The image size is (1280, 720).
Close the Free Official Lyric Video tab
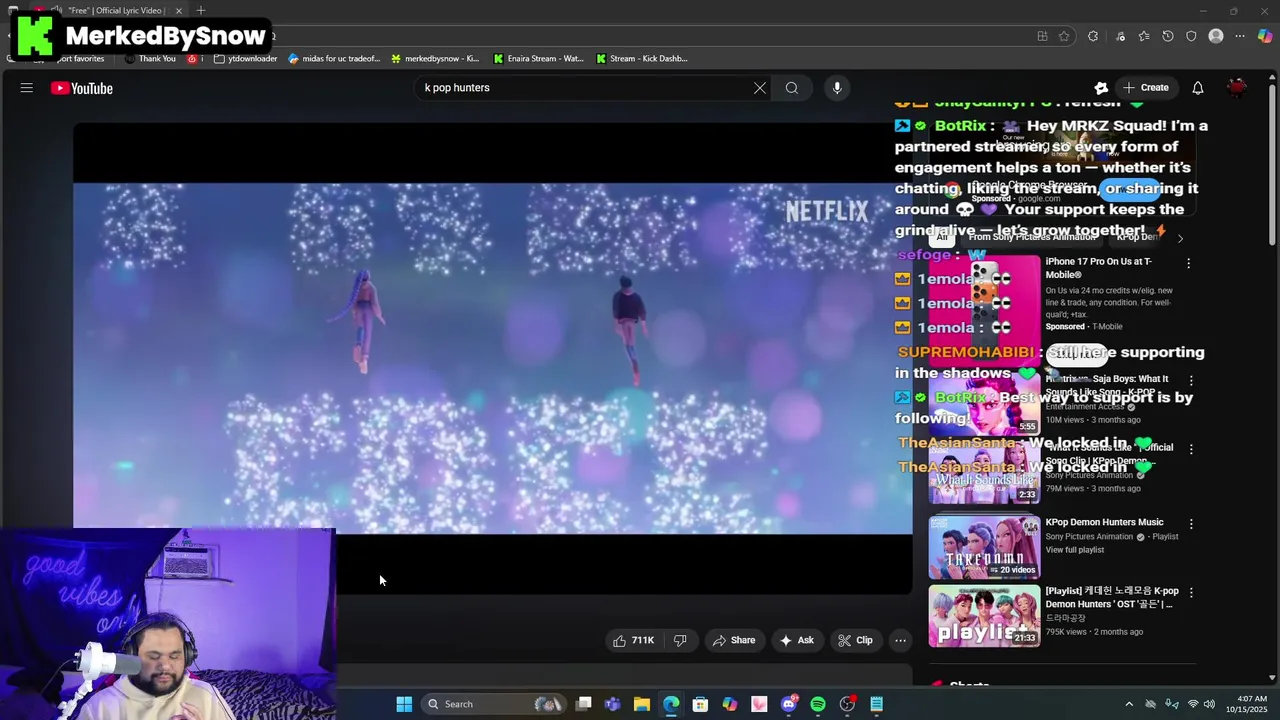click(x=179, y=10)
